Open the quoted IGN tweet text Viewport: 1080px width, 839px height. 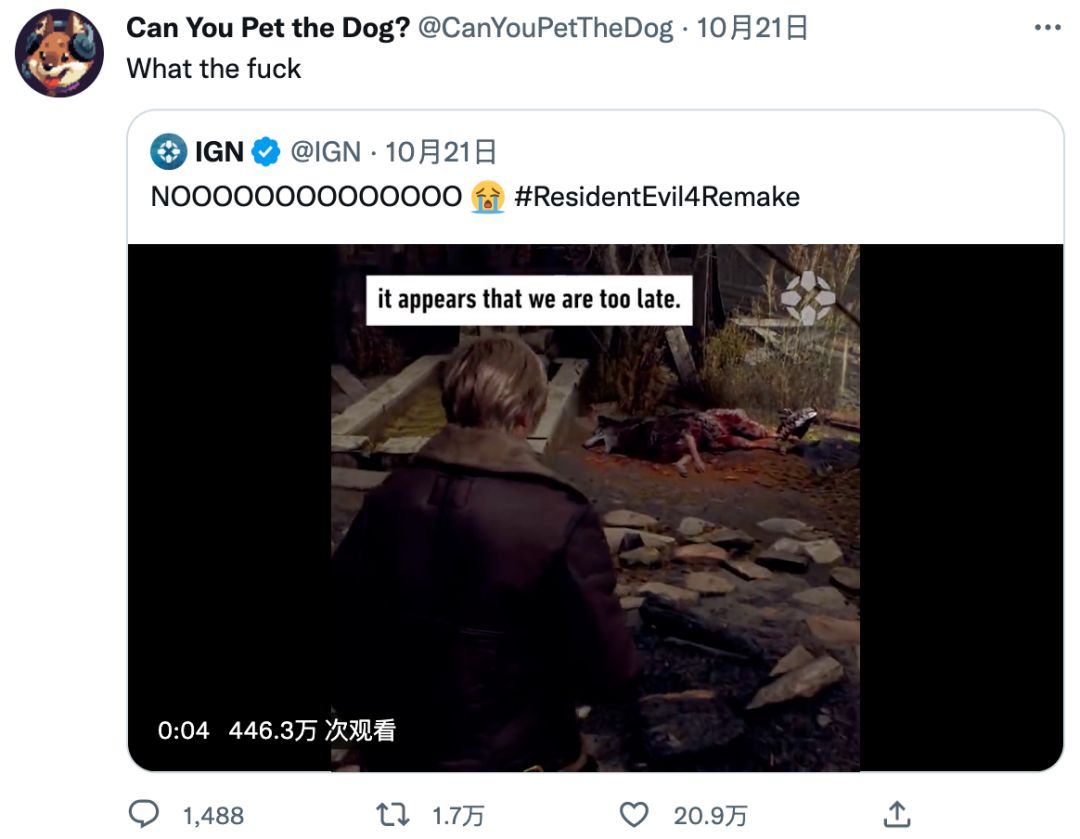click(x=308, y=197)
